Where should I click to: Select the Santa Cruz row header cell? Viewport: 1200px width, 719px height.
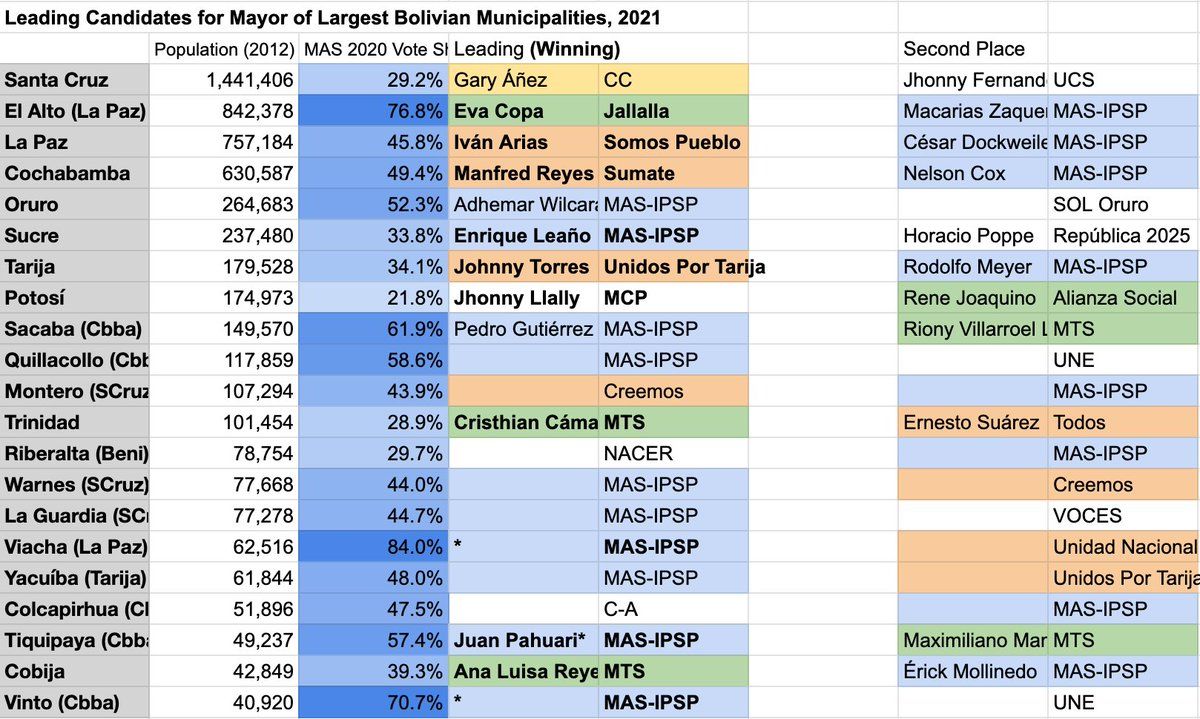(x=75, y=80)
